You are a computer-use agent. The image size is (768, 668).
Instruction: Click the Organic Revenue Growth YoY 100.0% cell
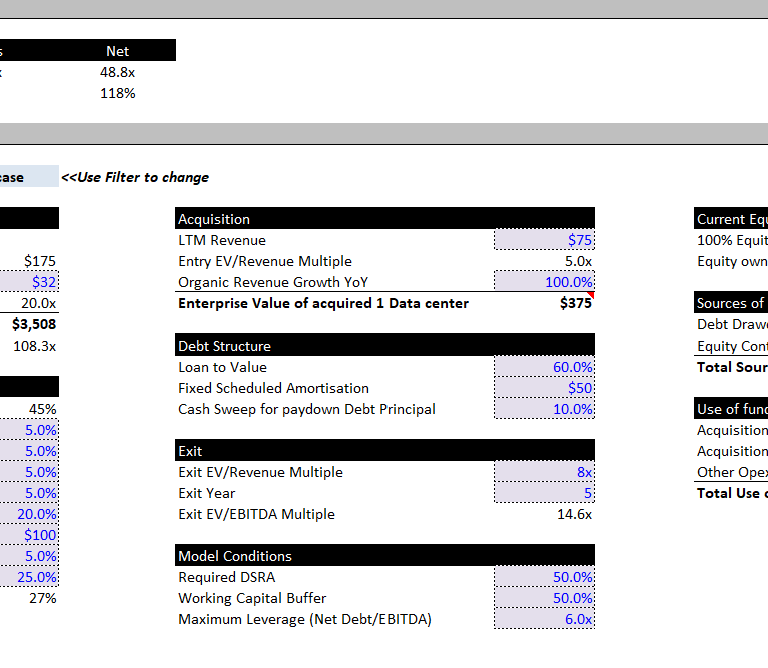[x=544, y=282]
